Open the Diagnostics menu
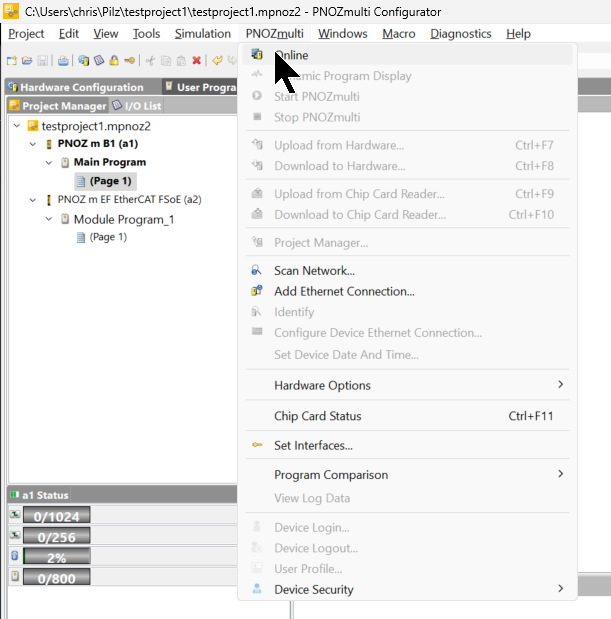 (x=461, y=34)
